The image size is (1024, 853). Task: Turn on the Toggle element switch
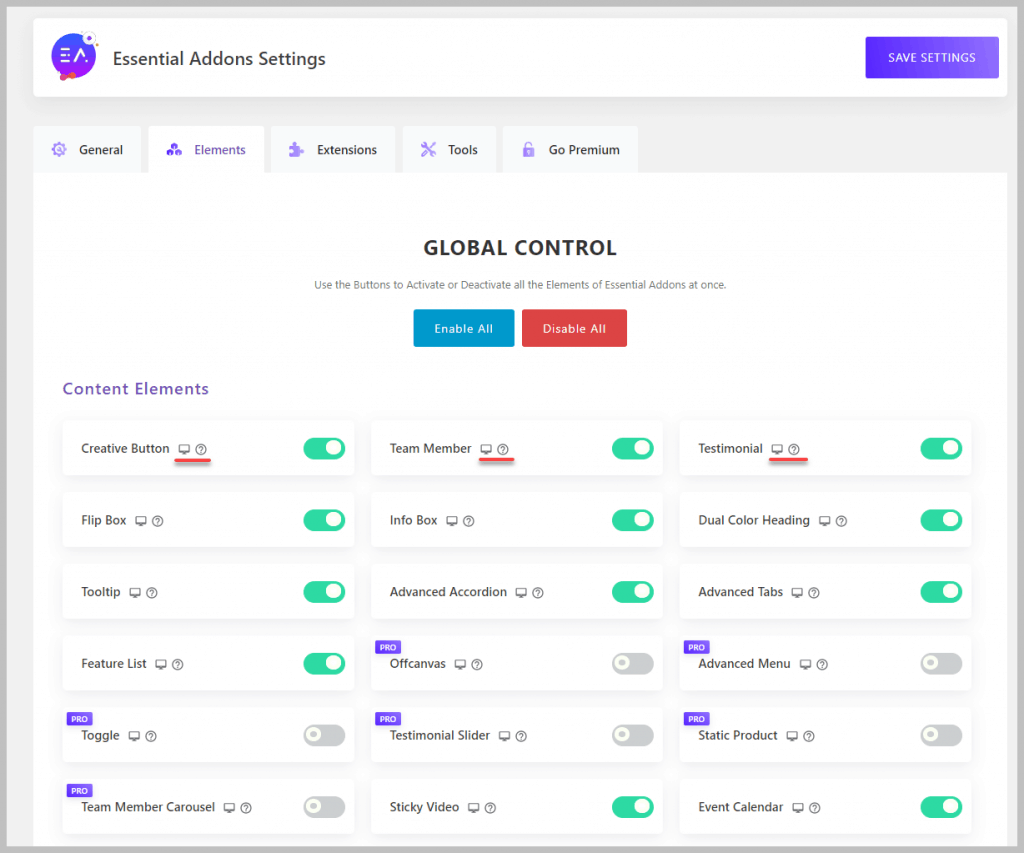(325, 736)
